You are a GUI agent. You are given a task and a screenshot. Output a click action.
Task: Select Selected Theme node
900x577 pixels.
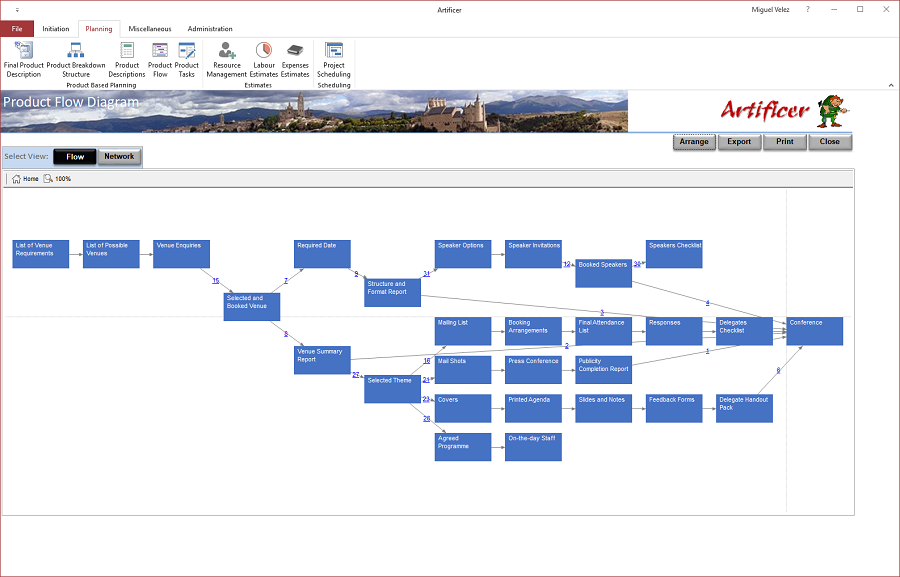pos(393,389)
